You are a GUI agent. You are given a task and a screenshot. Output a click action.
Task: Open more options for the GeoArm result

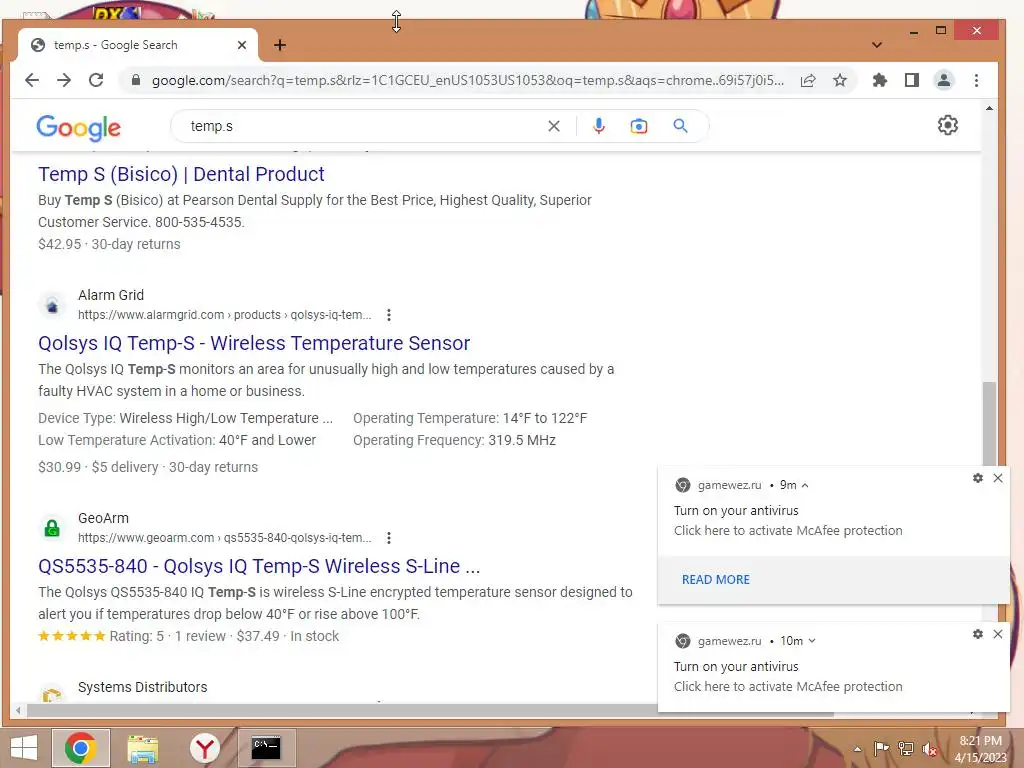pyautogui.click(x=389, y=537)
